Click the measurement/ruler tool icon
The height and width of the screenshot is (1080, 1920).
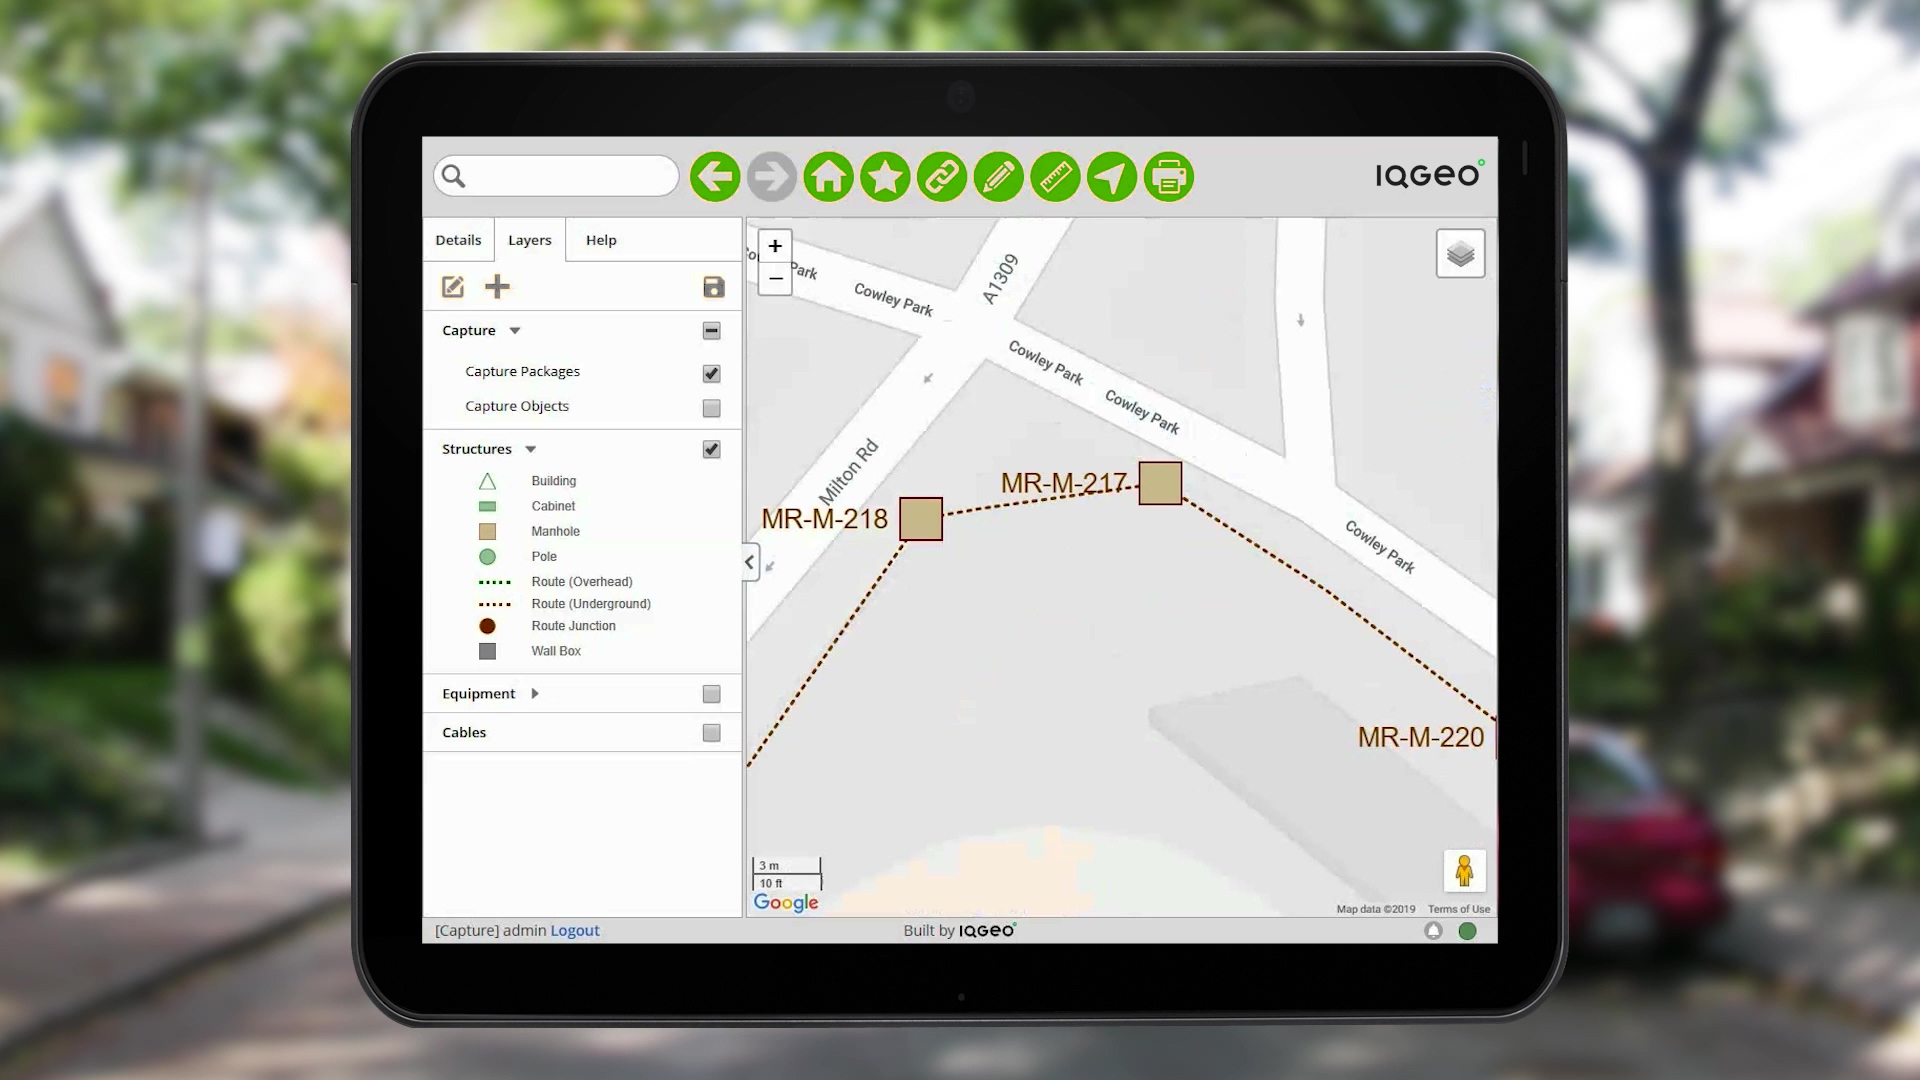(1055, 177)
